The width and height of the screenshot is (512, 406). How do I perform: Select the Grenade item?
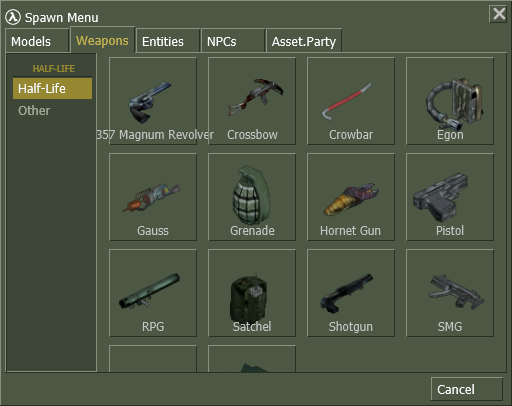coord(252,197)
